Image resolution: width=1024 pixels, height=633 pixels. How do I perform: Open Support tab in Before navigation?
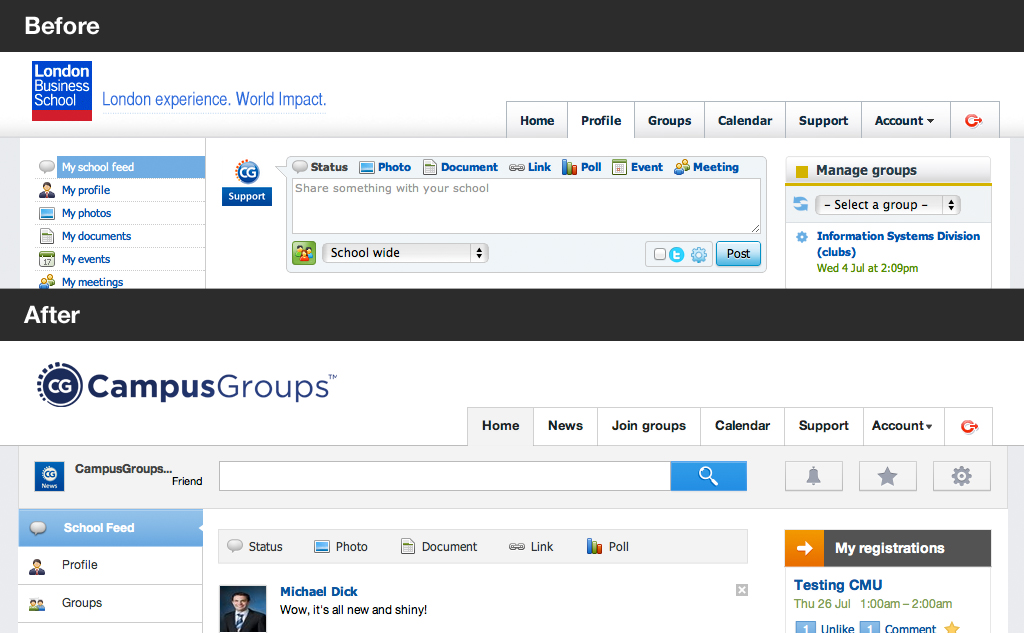[x=823, y=120]
